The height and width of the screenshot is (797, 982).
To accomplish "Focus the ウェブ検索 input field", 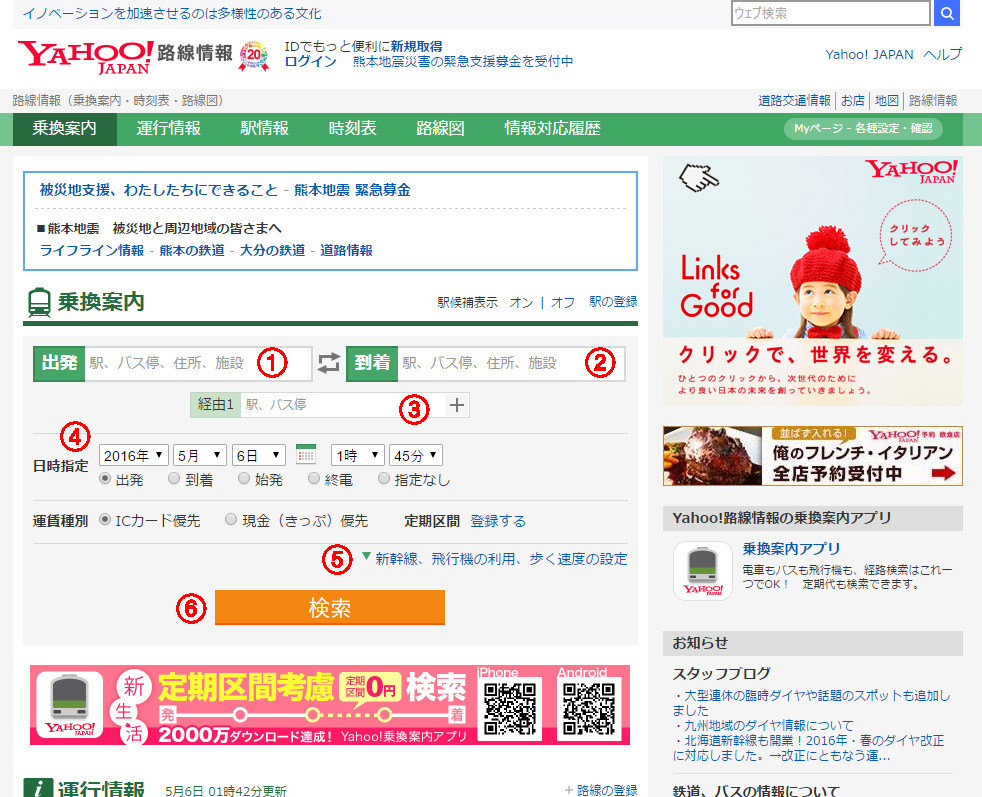I will tap(830, 13).
